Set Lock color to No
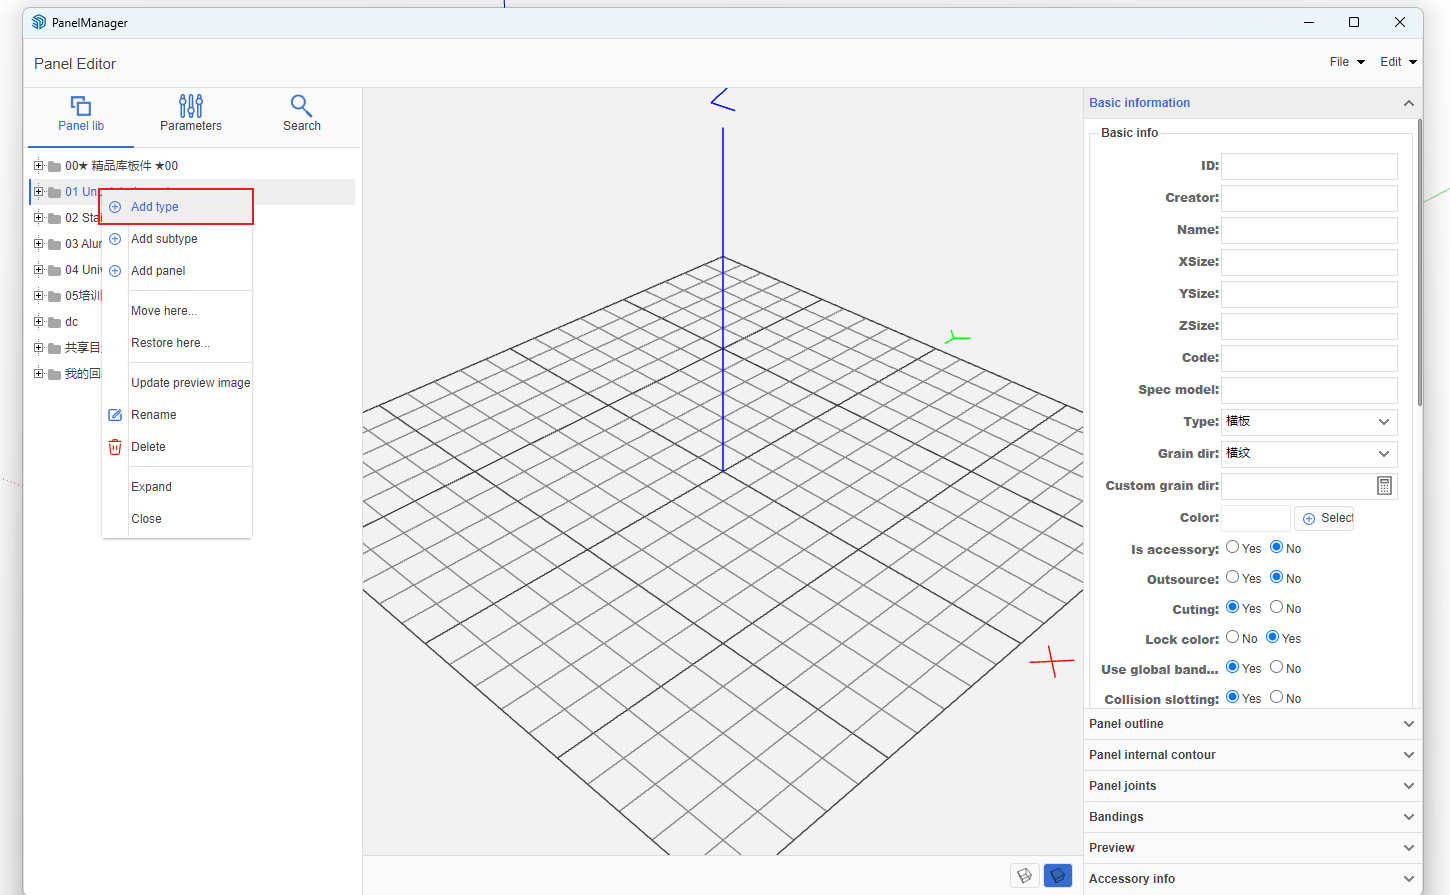 pyautogui.click(x=1233, y=637)
